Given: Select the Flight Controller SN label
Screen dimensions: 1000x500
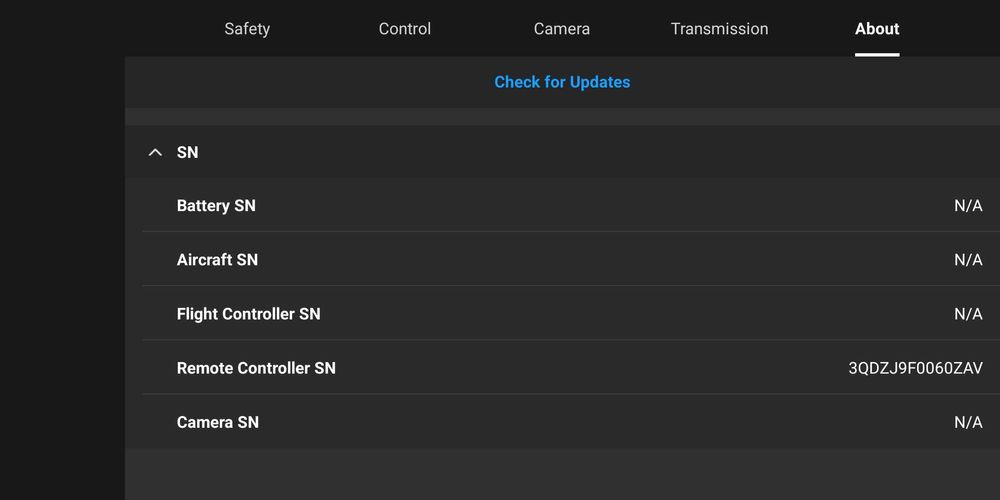Looking at the screenshot, I should click(x=248, y=314).
